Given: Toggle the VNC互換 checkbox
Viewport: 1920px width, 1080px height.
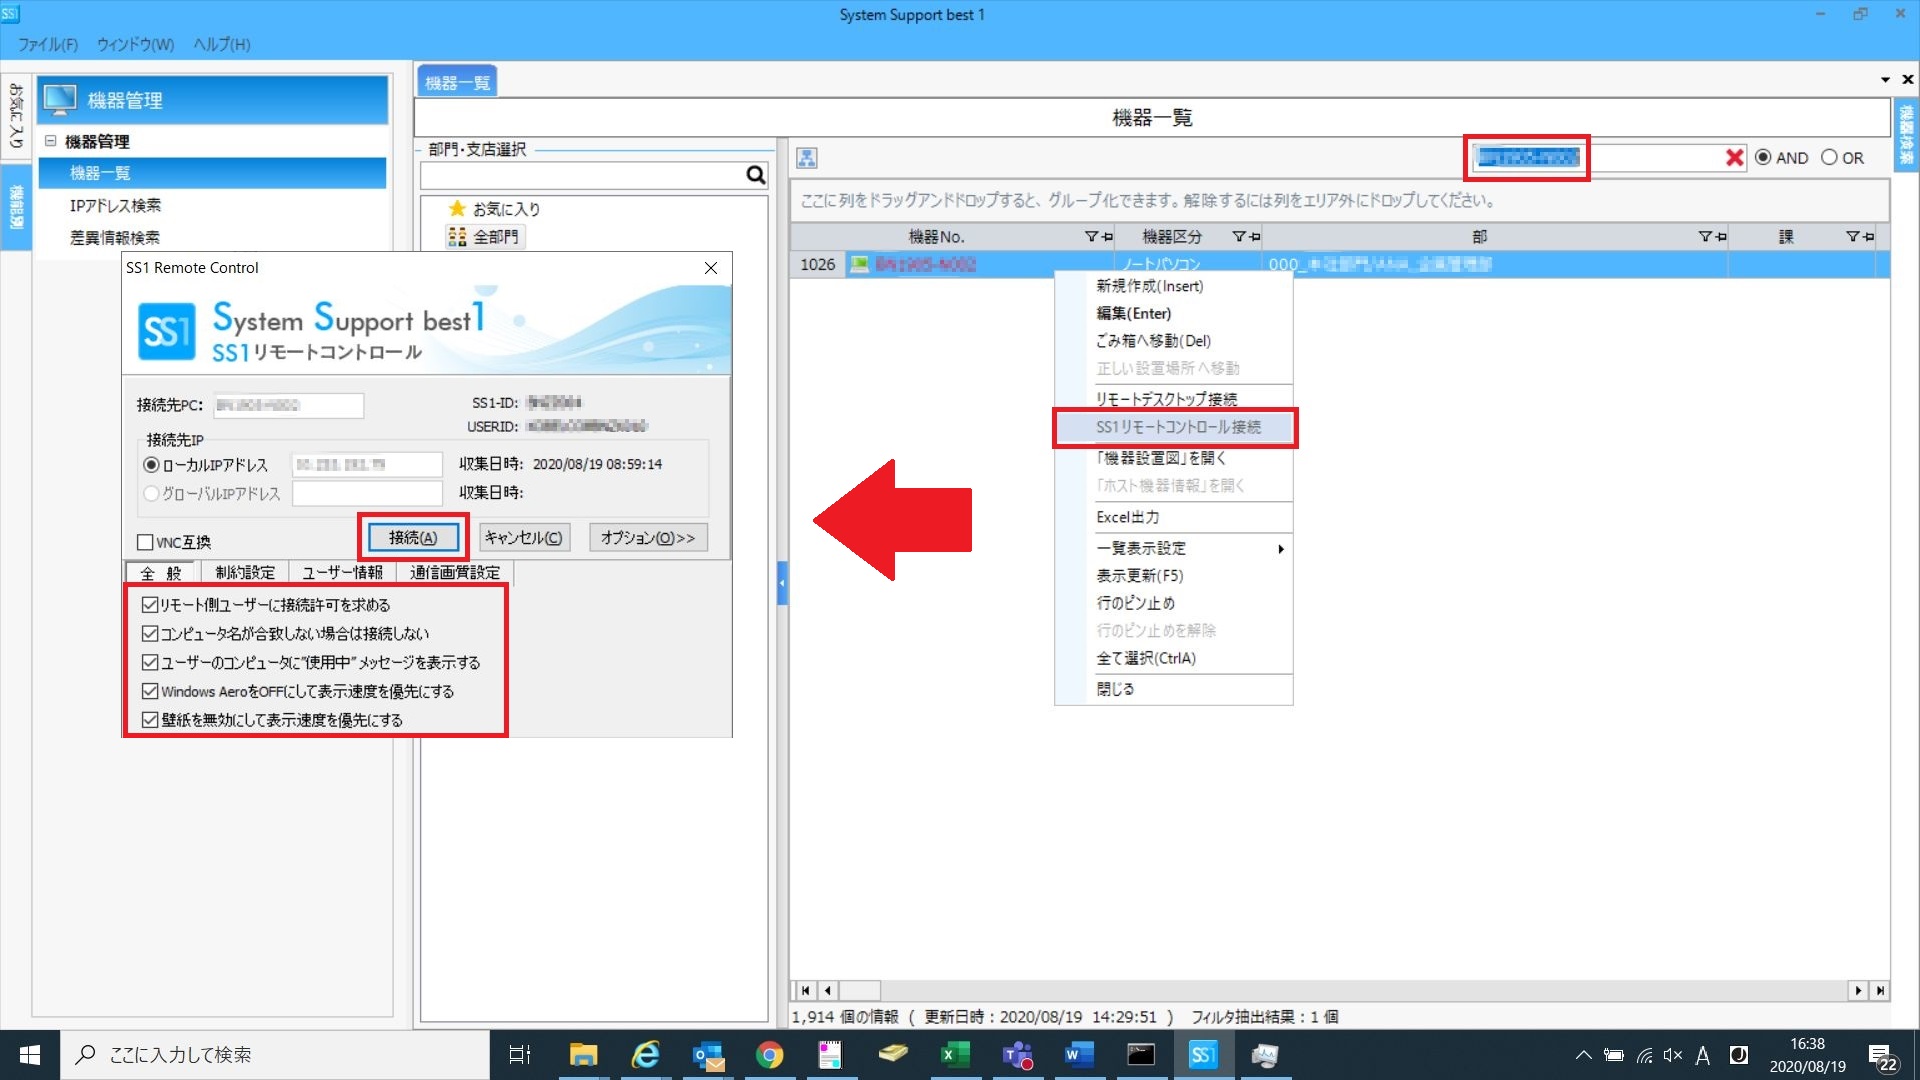Looking at the screenshot, I should point(145,542).
